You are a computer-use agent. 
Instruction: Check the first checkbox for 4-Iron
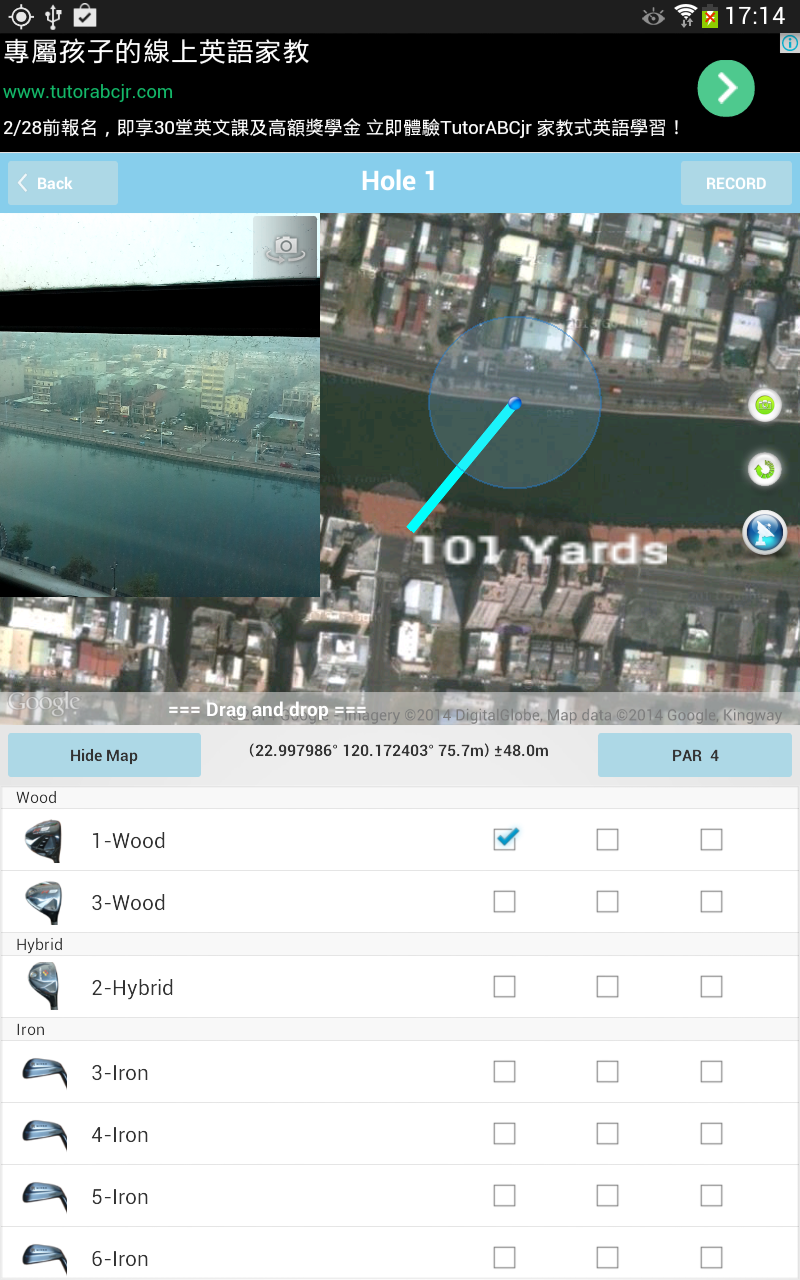pyautogui.click(x=505, y=1134)
